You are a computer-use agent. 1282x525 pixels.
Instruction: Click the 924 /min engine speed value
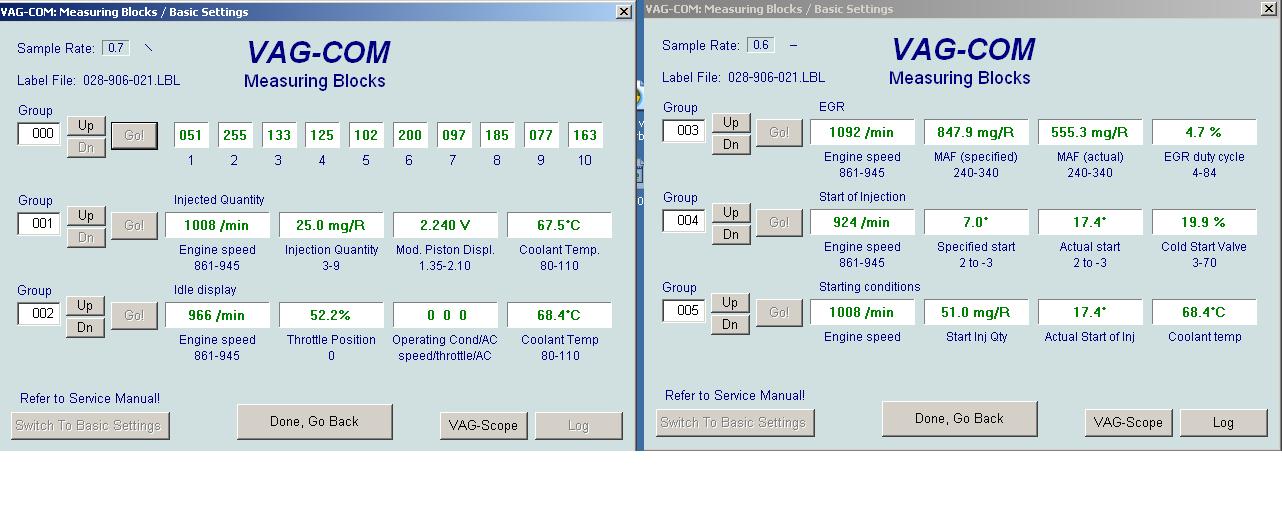[x=862, y=222]
